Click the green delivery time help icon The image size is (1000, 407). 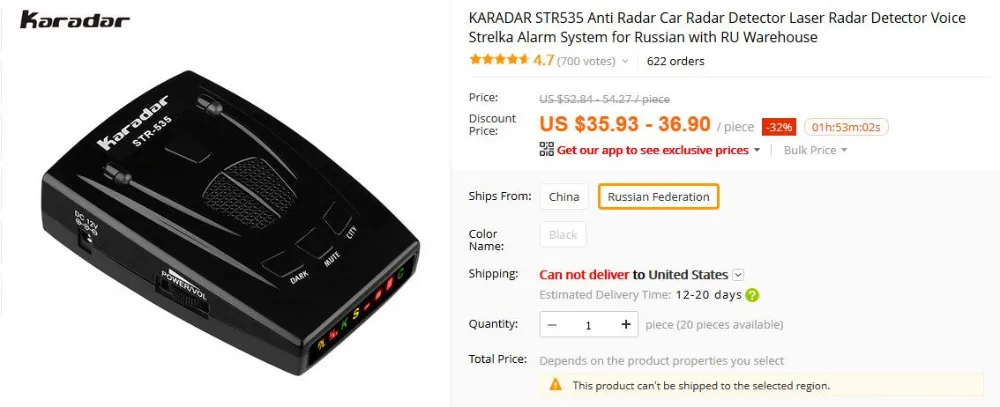click(753, 295)
